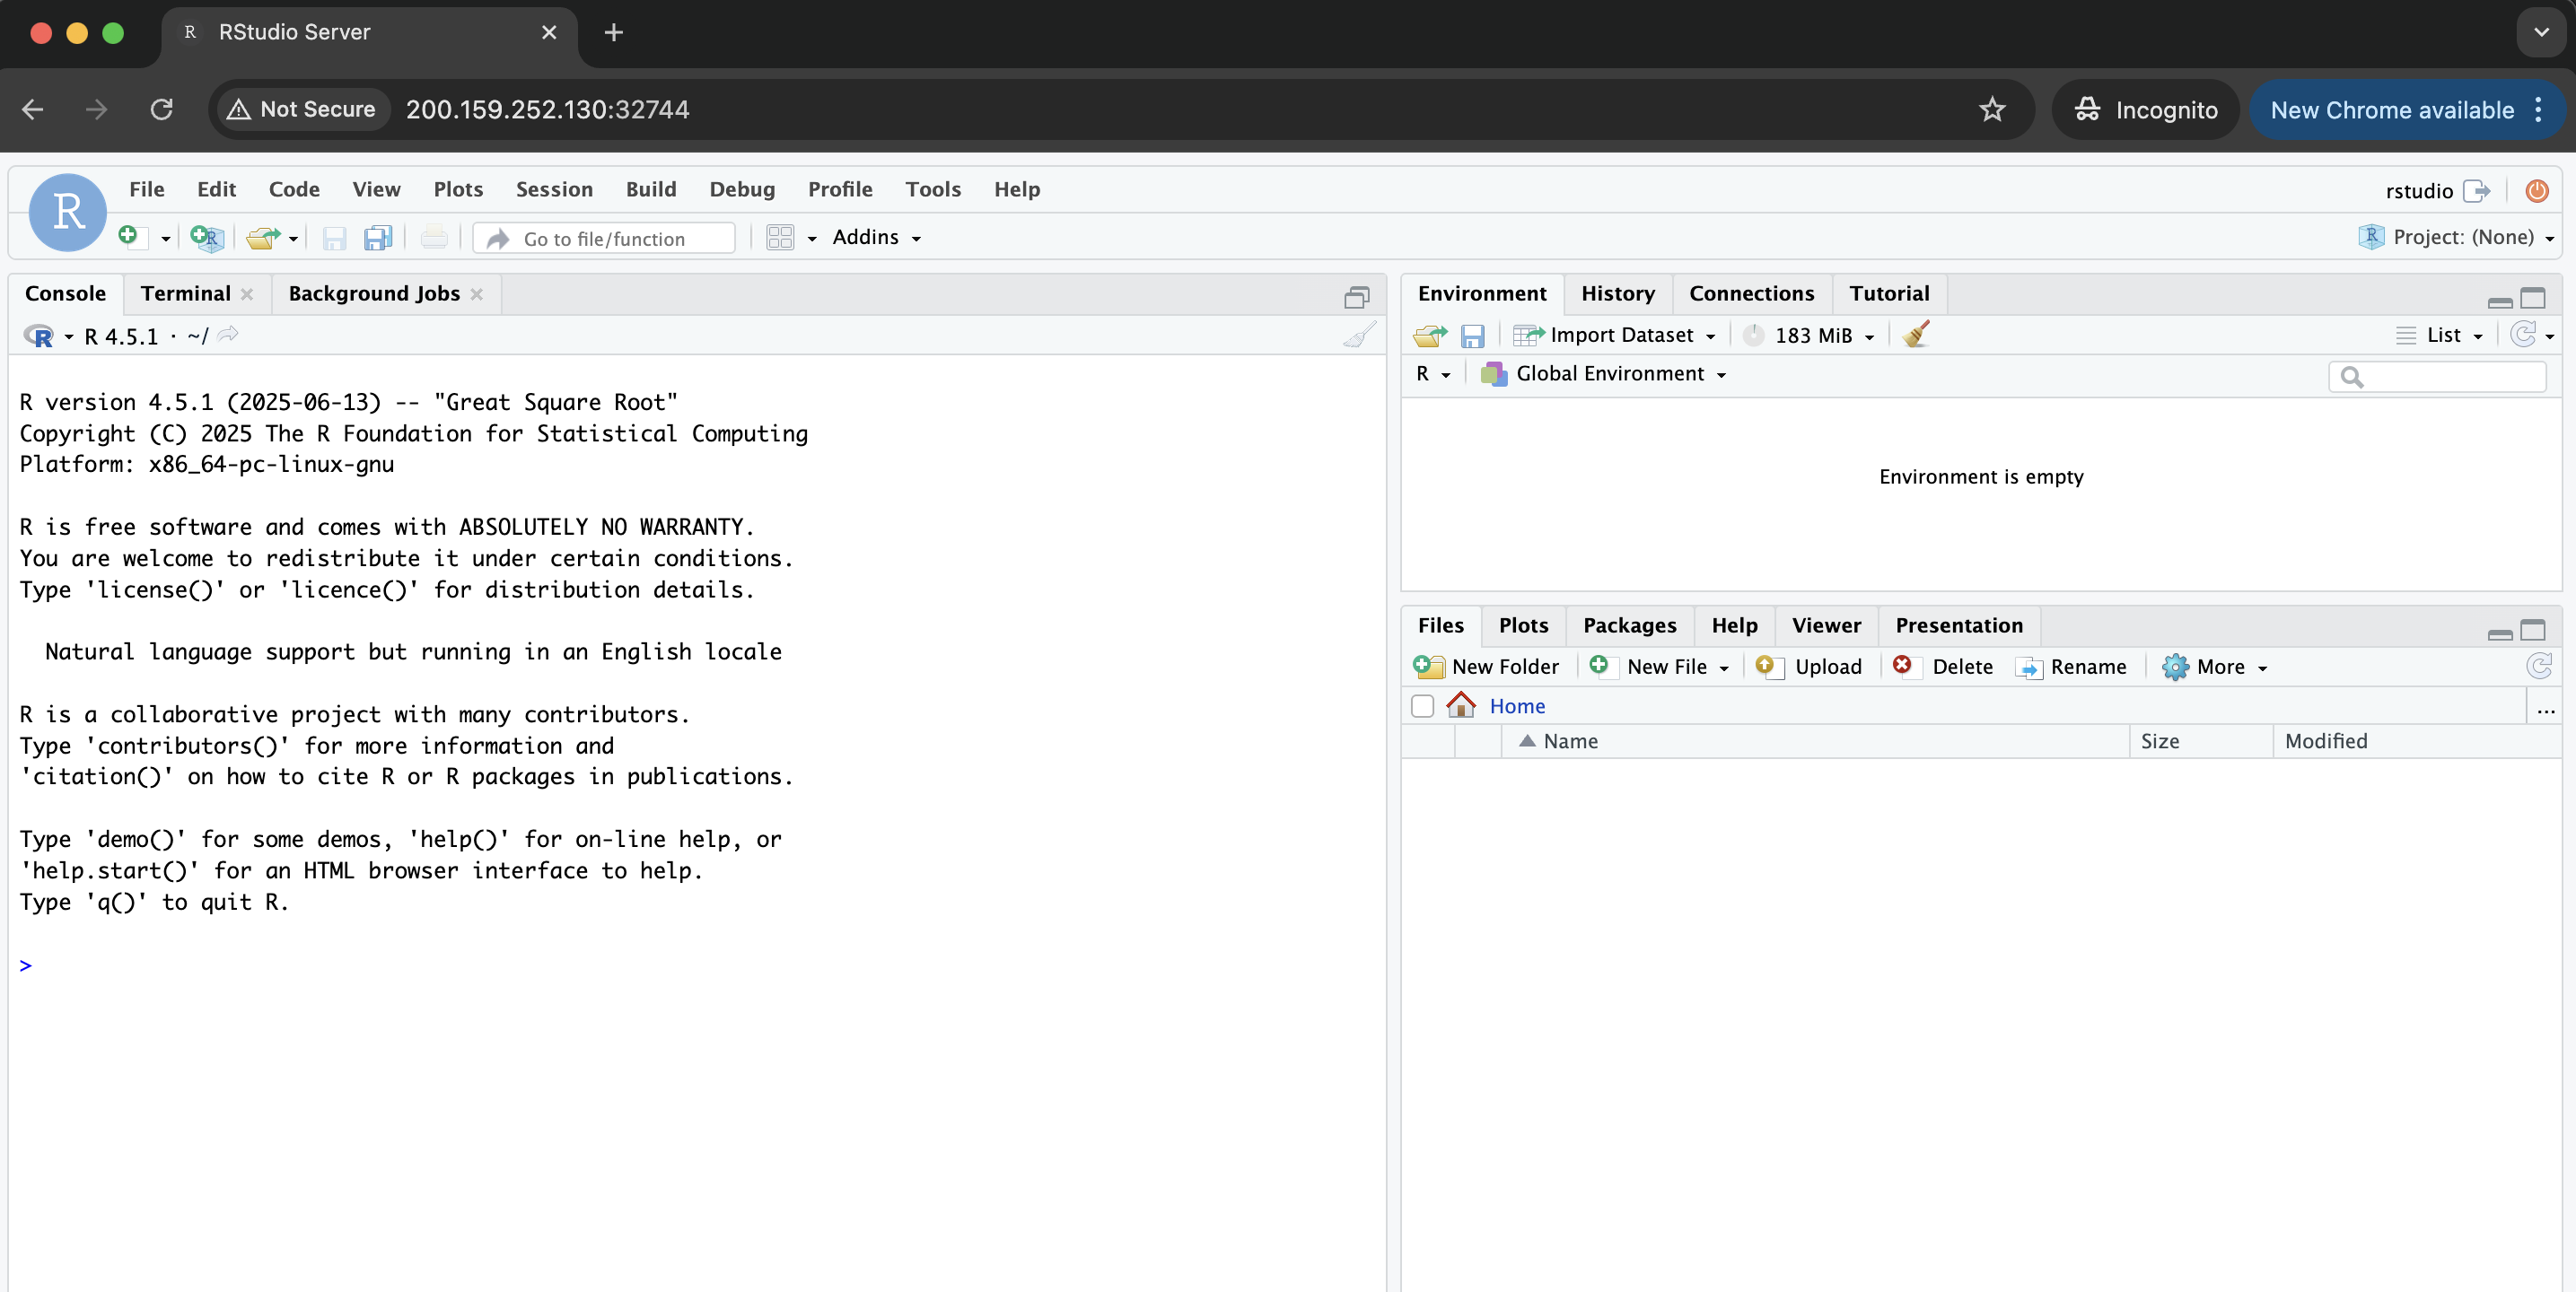Clear console with the broom icon
The height and width of the screenshot is (1292, 2576).
[x=1359, y=335]
